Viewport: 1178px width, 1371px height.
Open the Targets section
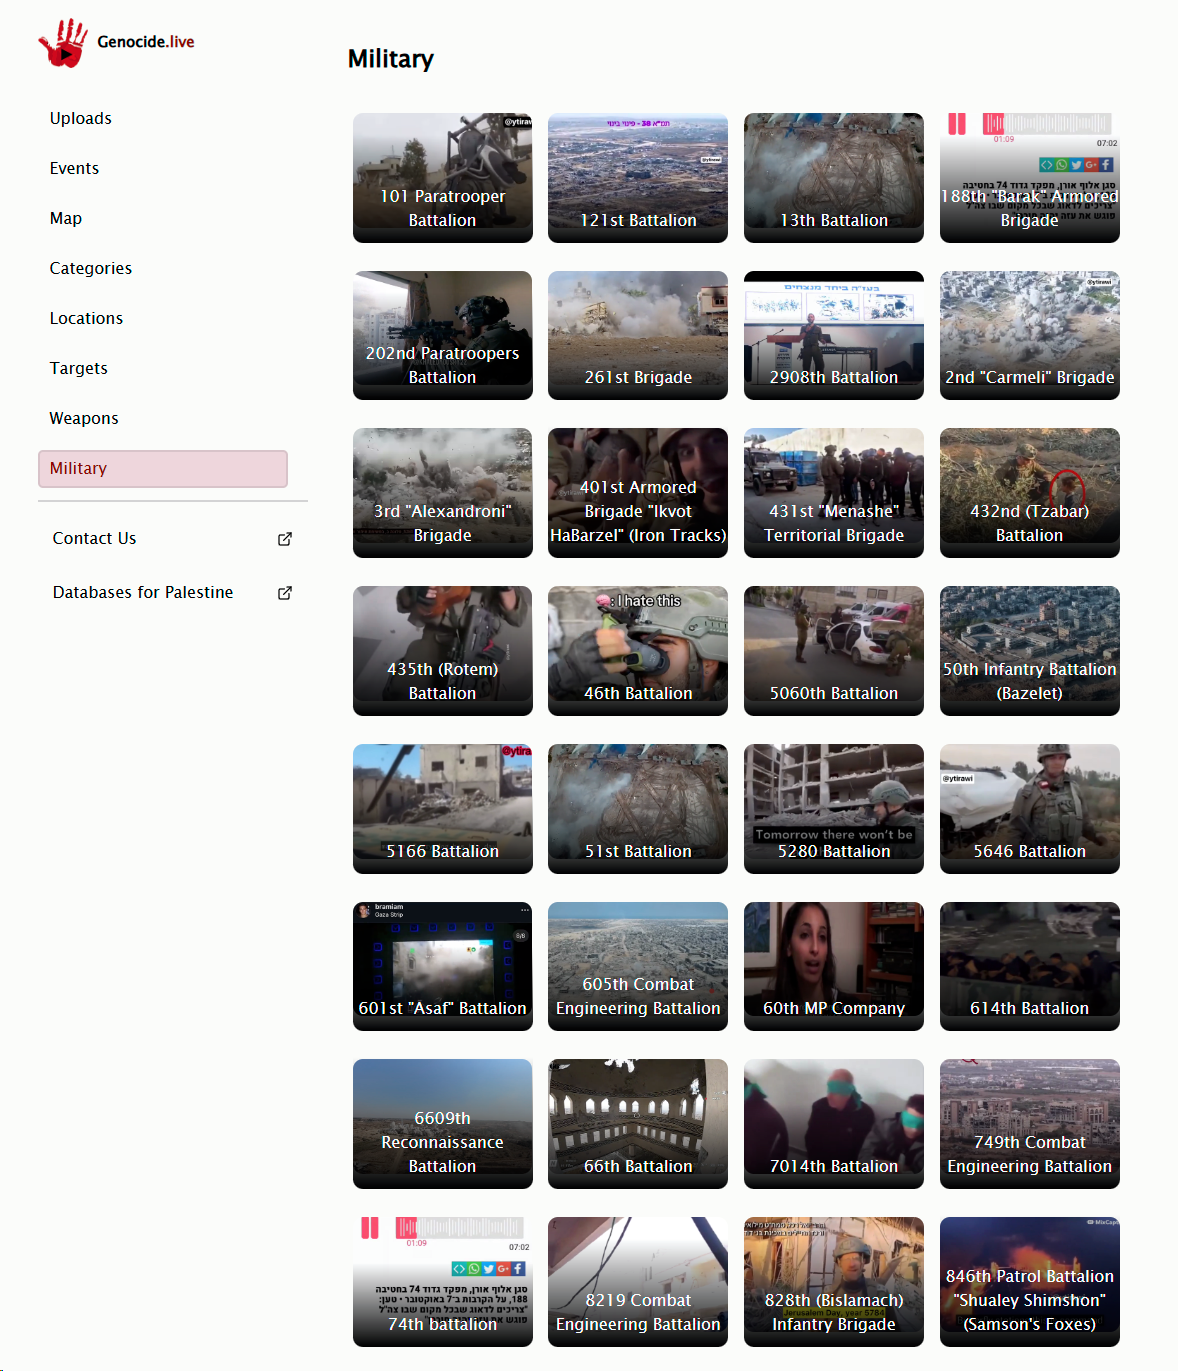tap(79, 368)
